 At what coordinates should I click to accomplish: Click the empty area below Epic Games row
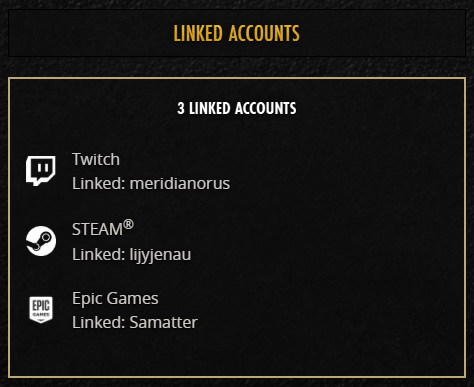237,353
